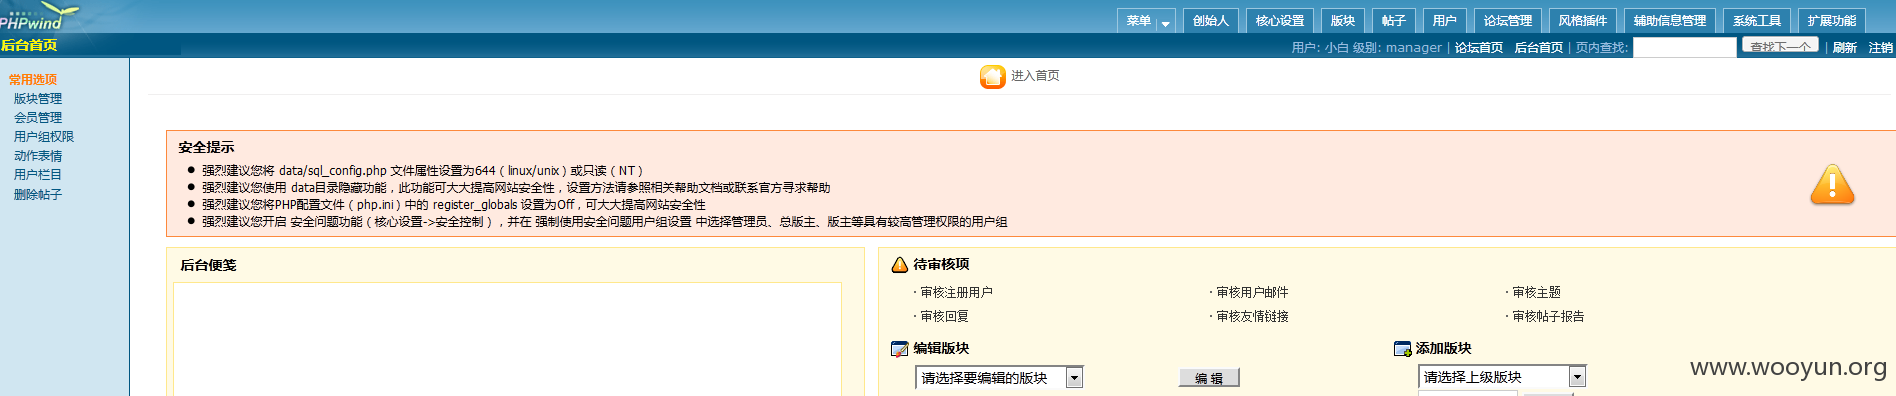The width and height of the screenshot is (1896, 396).
Task: Click the 后台首页 link in top bar
Action: click(x=1539, y=48)
